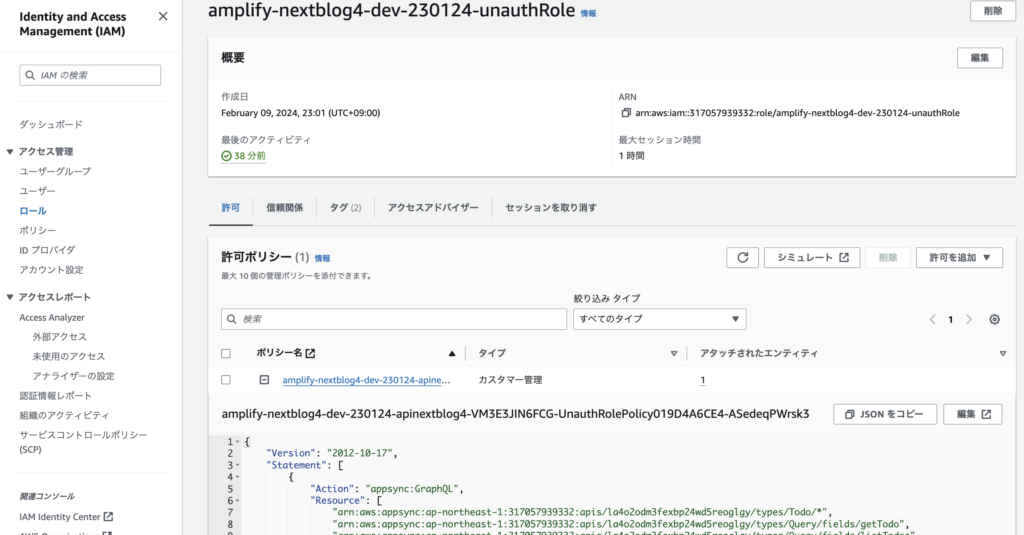1024x535 pixels.
Task: Open the 絞り込みタイプ dropdown
Action: (x=660, y=319)
